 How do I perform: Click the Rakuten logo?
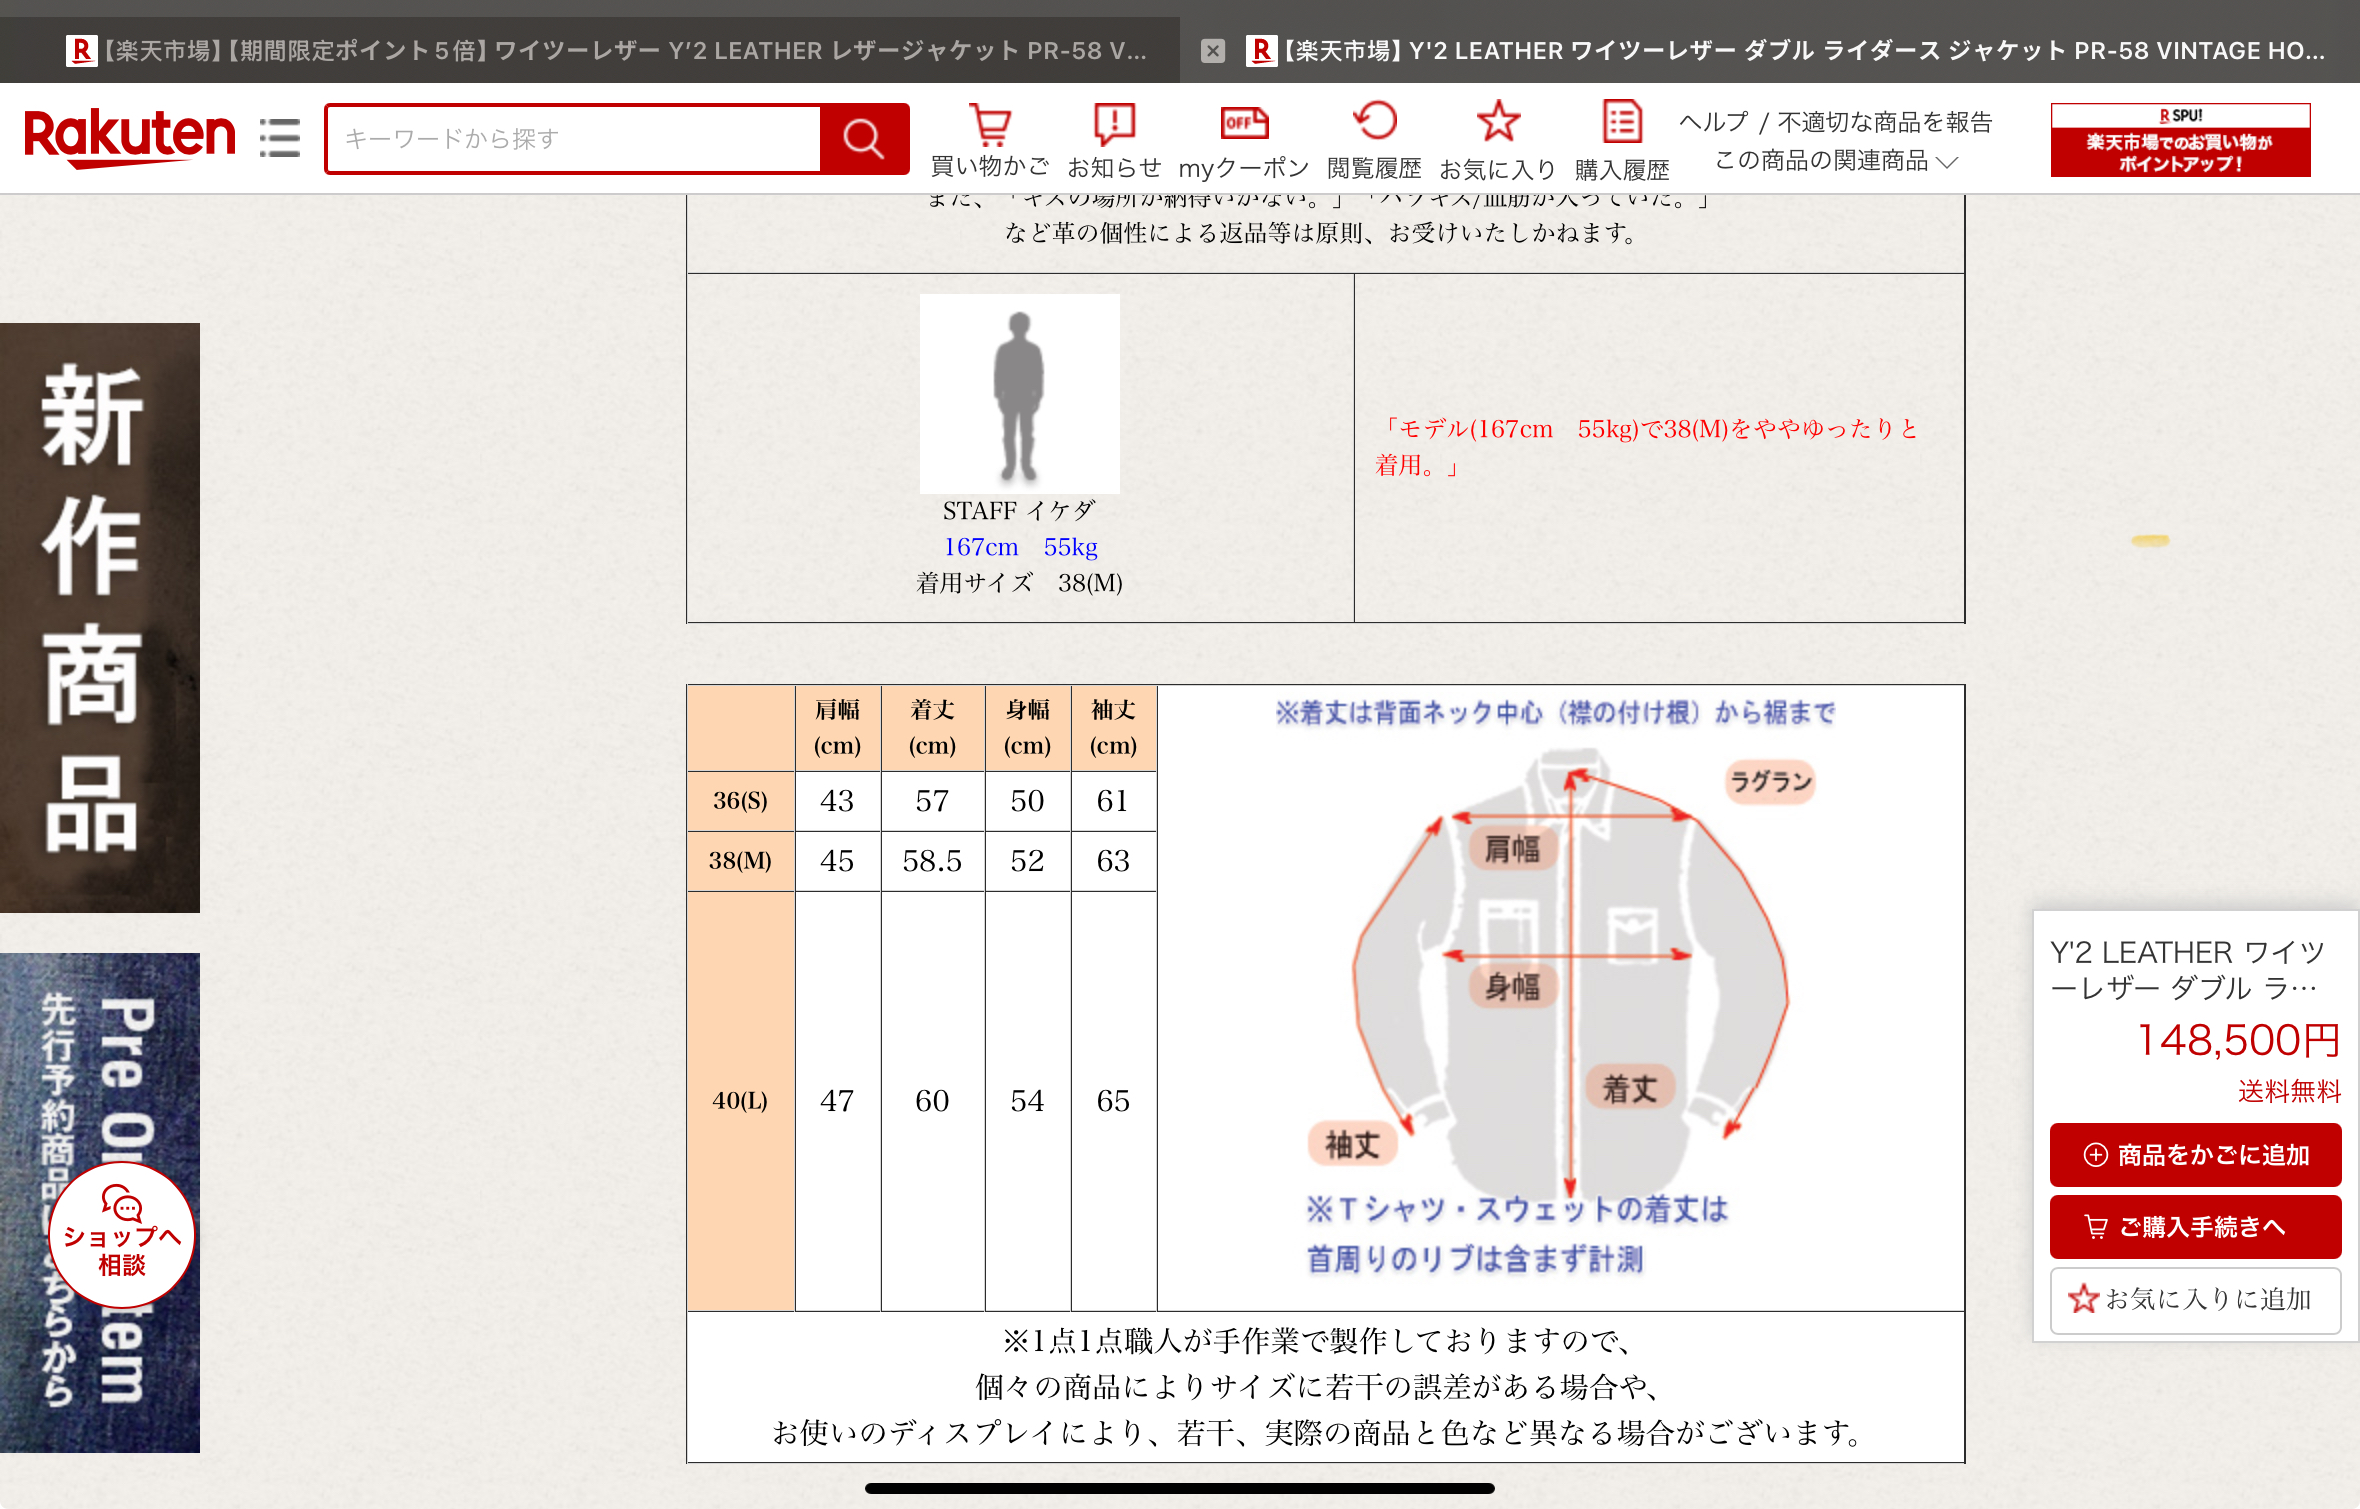pyautogui.click(x=130, y=137)
